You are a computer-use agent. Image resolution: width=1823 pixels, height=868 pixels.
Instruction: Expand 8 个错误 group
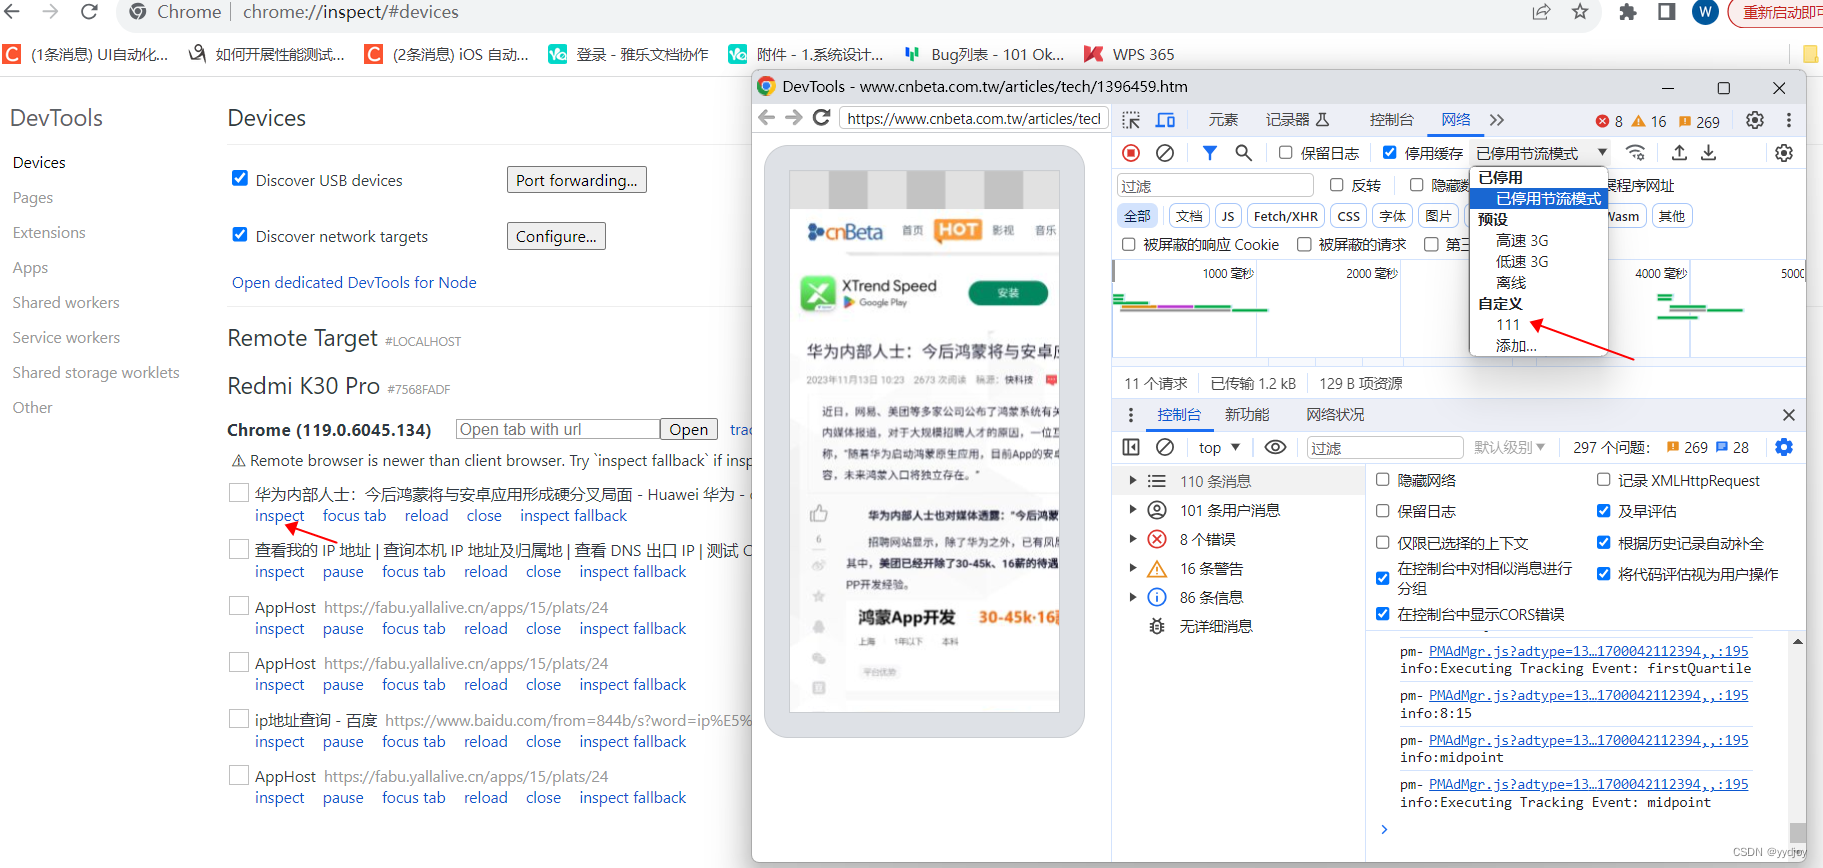(1133, 539)
